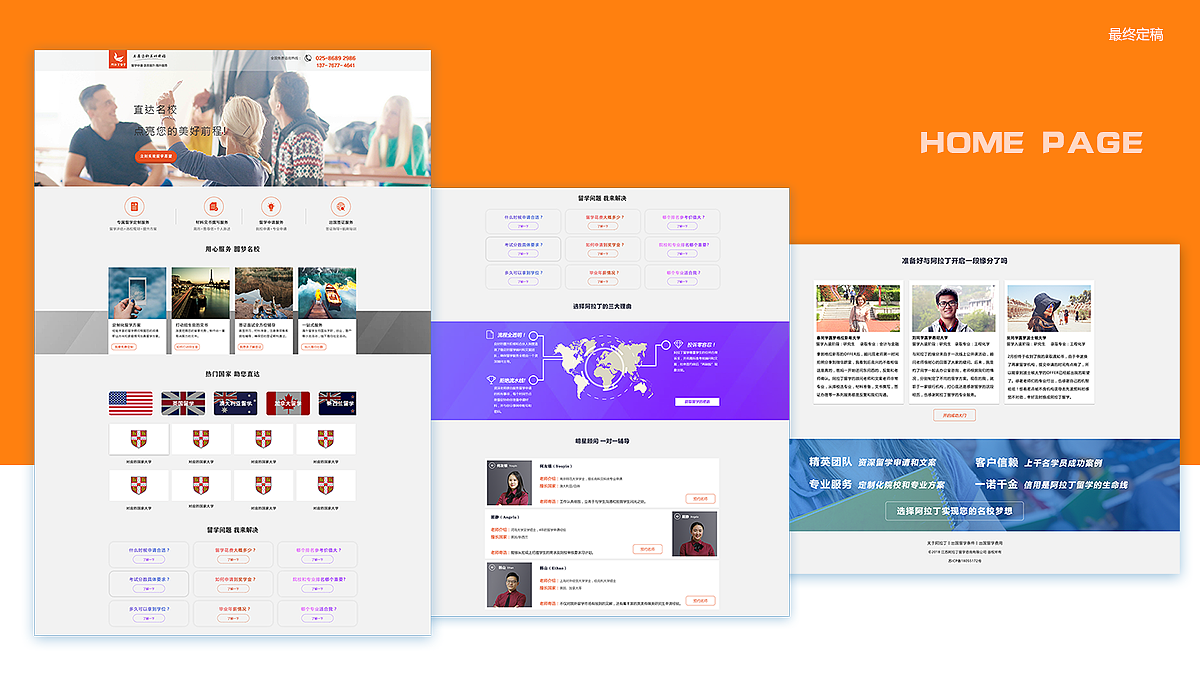Image resolution: width=1200 pixels, height=675 pixels.
Task: Click 用心服务 圆梦名校 section heading
Action: [232, 249]
